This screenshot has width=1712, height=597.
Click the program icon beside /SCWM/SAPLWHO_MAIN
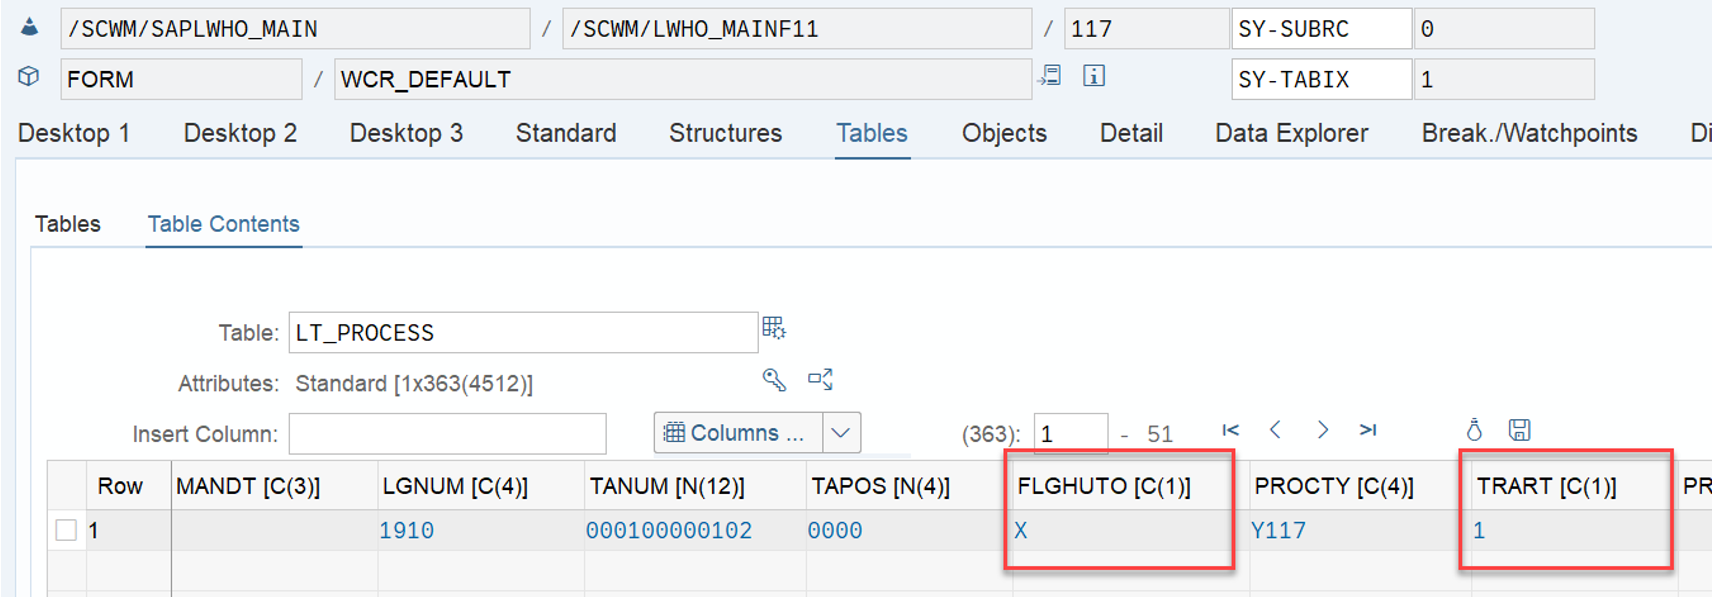pyautogui.click(x=29, y=27)
